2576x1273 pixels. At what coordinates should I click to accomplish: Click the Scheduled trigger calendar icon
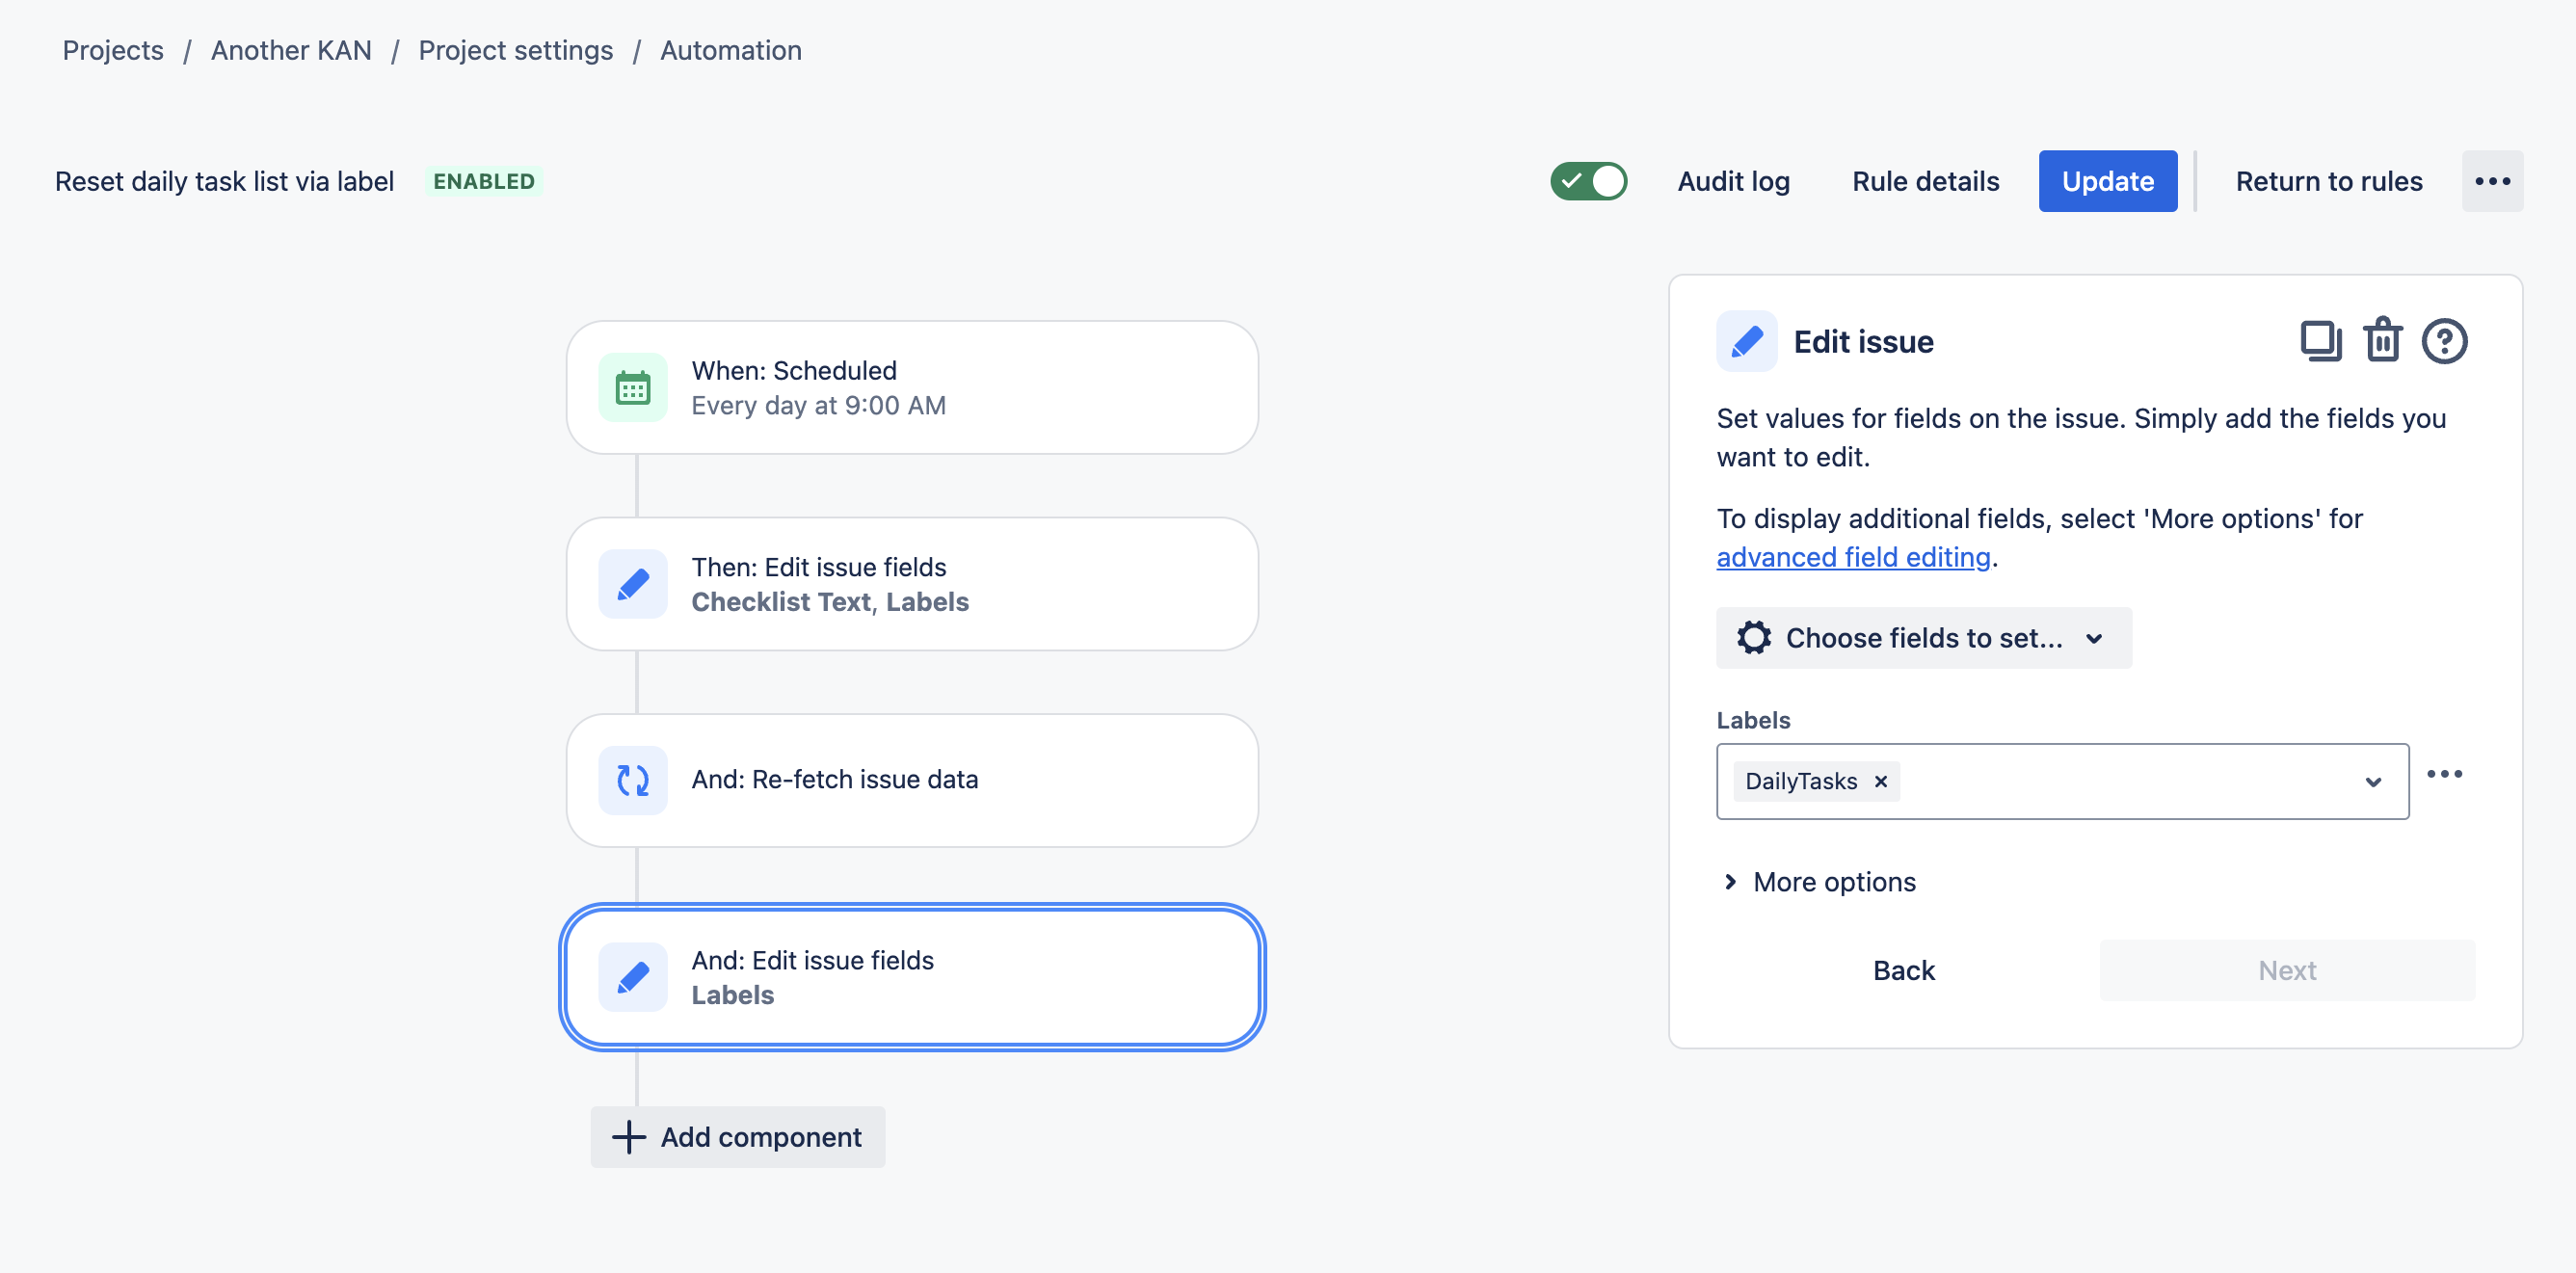pos(632,387)
